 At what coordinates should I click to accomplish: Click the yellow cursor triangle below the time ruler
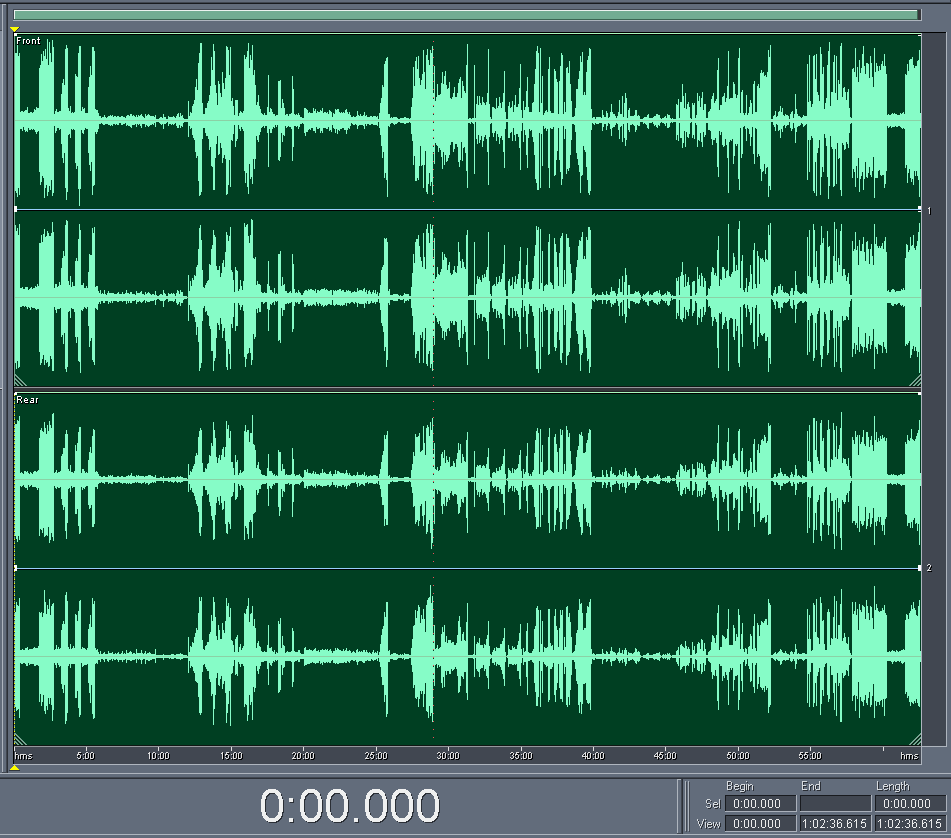click(x=14, y=767)
